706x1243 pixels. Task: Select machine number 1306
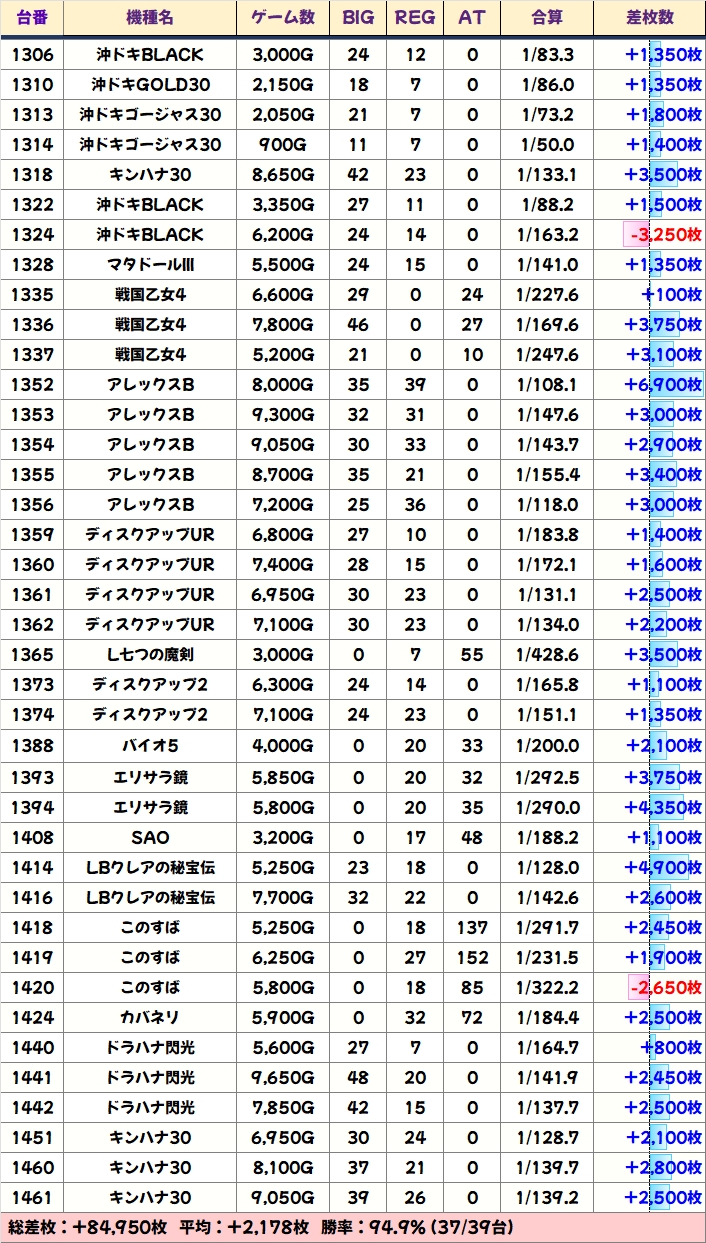[x=32, y=55]
